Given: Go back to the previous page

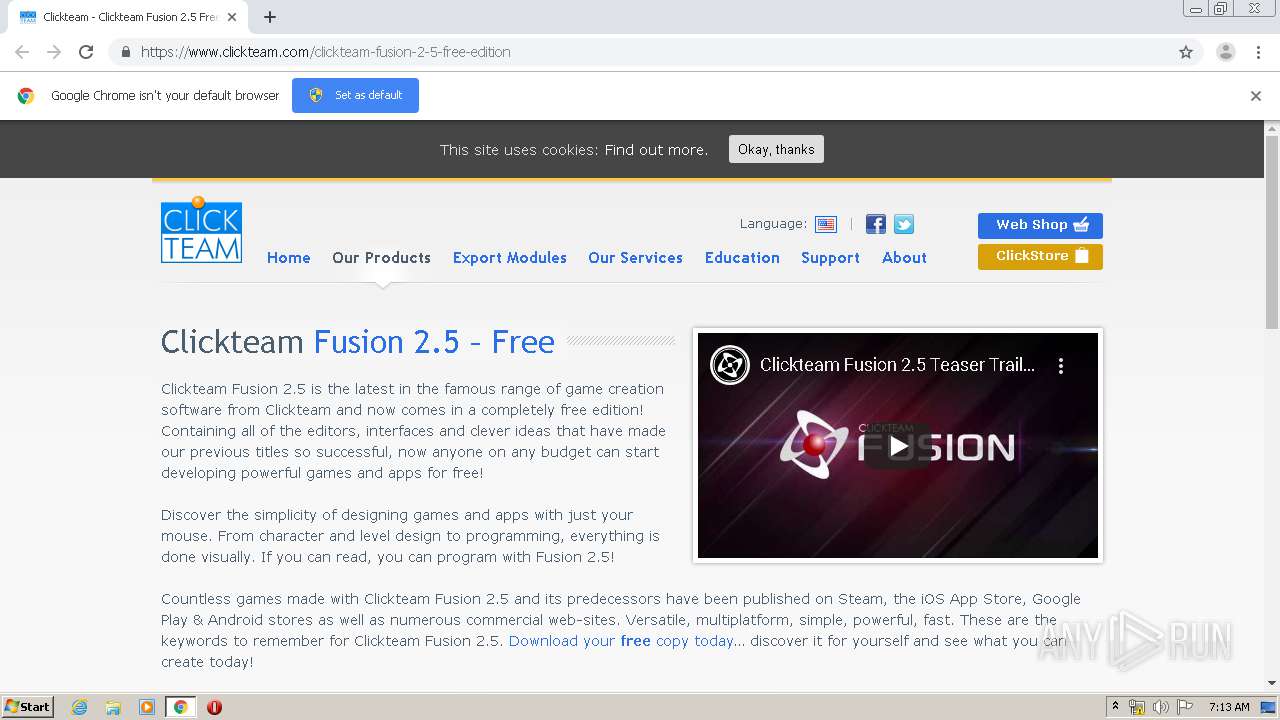Looking at the screenshot, I should pyautogui.click(x=22, y=52).
